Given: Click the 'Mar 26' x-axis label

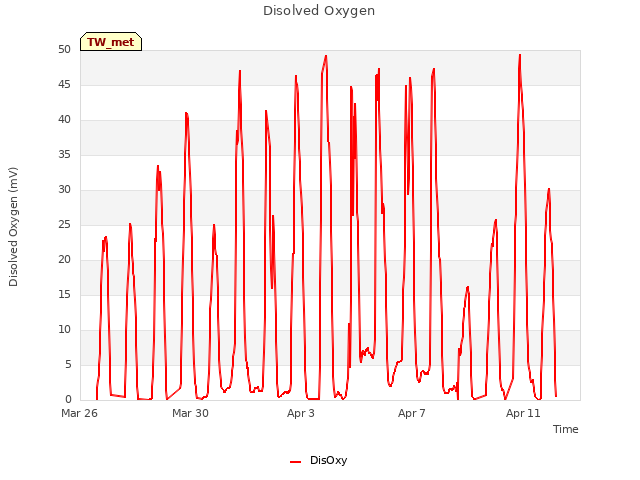Looking at the screenshot, I should tap(80, 413).
